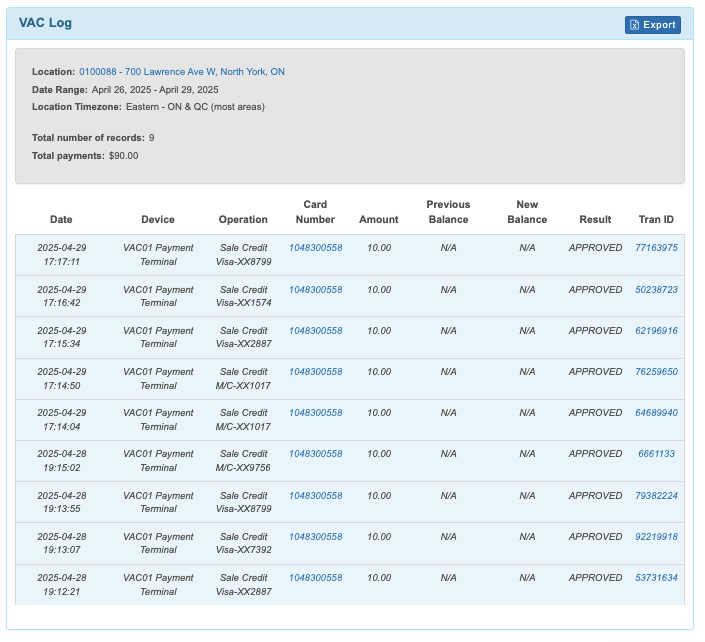This screenshot has height=642, width=705.
Task: Click Total payments value $90.00
Action: [124, 156]
